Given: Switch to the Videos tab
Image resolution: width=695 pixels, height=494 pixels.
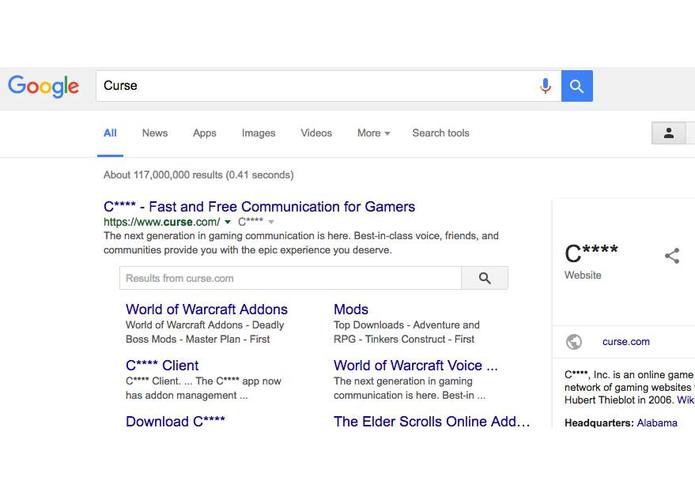Looking at the screenshot, I should (316, 133).
